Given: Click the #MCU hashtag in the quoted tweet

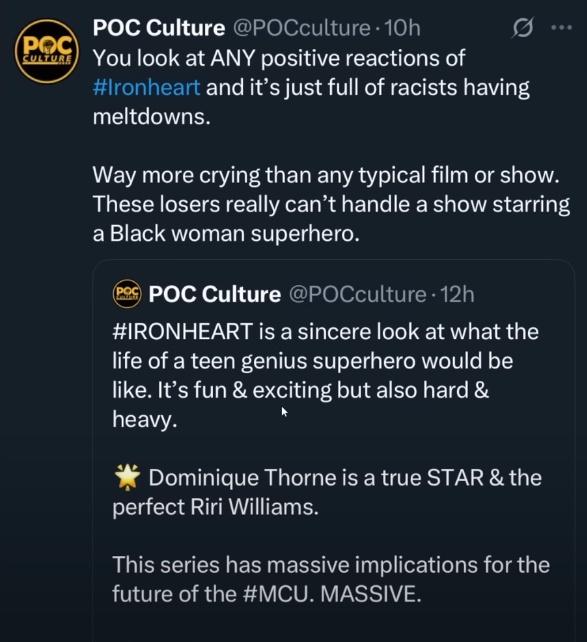Looking at the screenshot, I should (275, 594).
